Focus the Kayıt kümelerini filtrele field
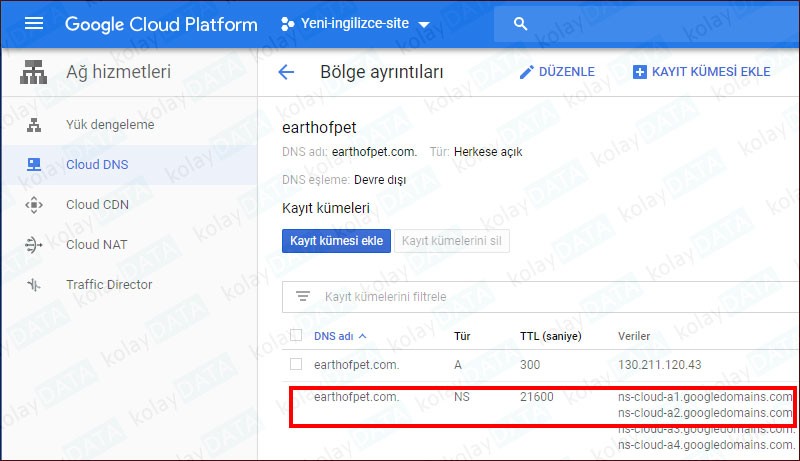800x461 pixels. [x=541, y=297]
